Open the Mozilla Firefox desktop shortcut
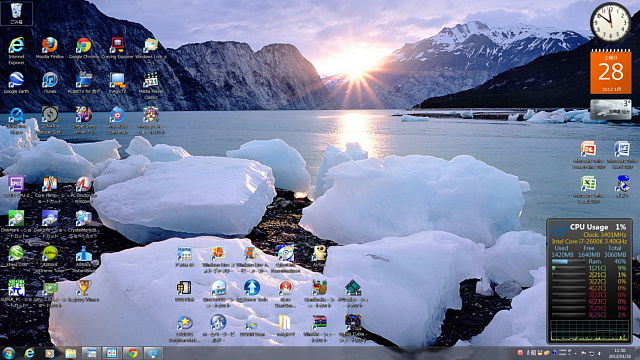Viewport: 640px width, 360px height. point(50,48)
